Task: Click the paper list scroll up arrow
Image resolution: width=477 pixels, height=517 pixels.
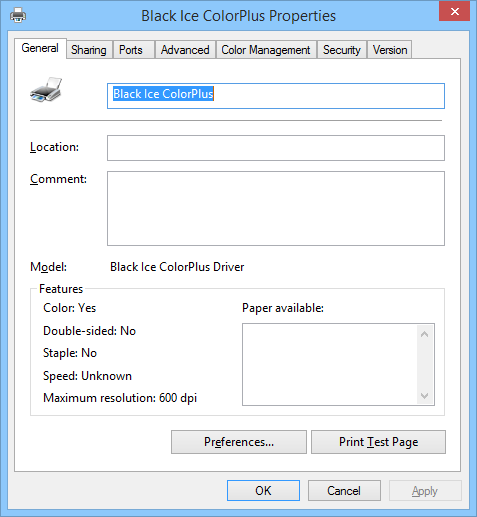Action: click(424, 334)
